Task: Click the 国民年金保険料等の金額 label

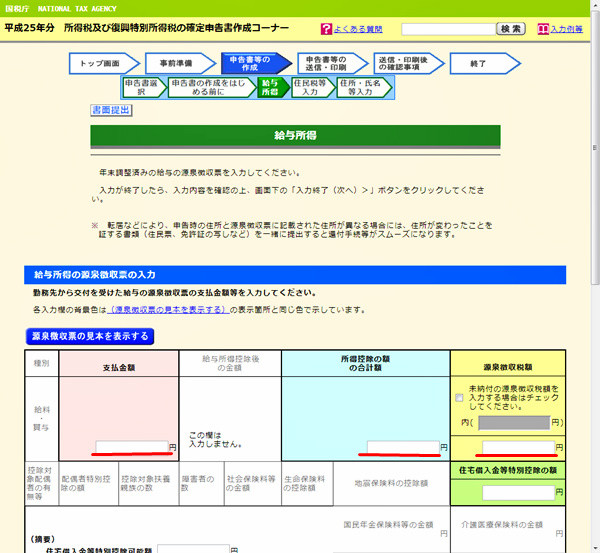Action: coord(388,525)
